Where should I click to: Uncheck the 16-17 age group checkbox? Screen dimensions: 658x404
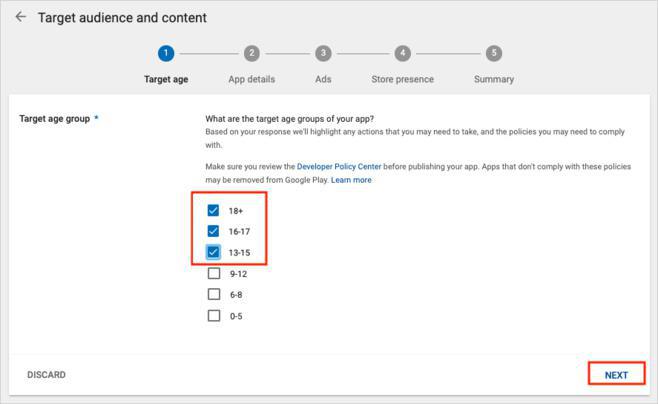pyautogui.click(x=213, y=231)
